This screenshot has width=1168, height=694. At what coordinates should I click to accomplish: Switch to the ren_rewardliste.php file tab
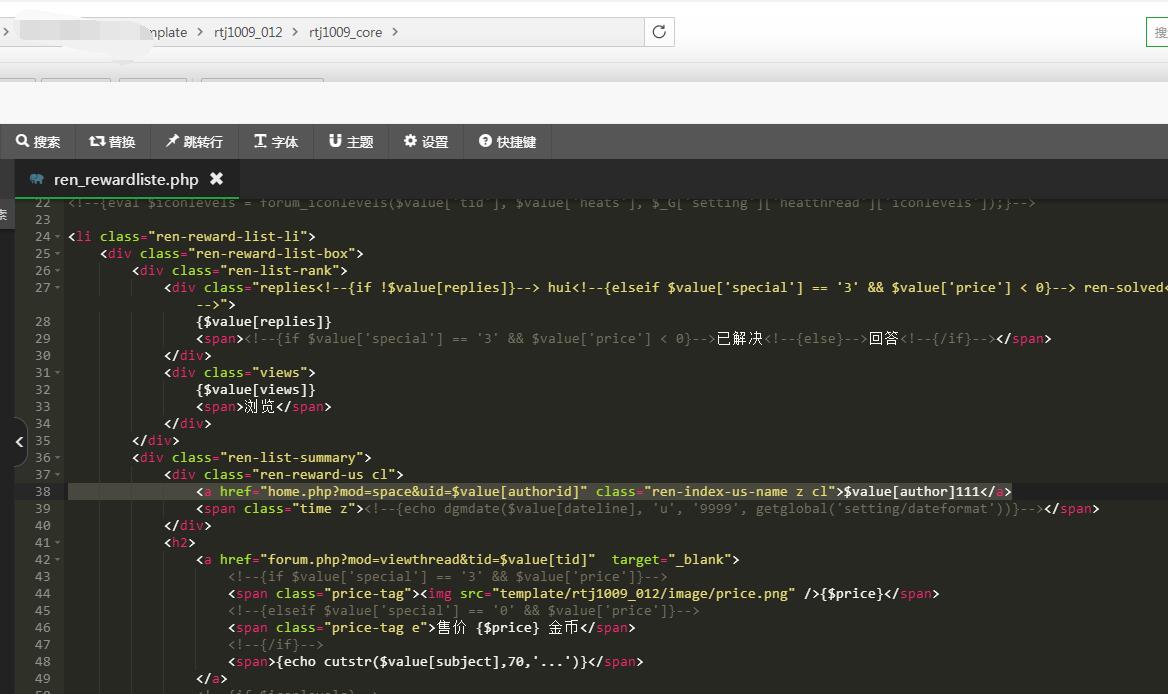point(126,180)
